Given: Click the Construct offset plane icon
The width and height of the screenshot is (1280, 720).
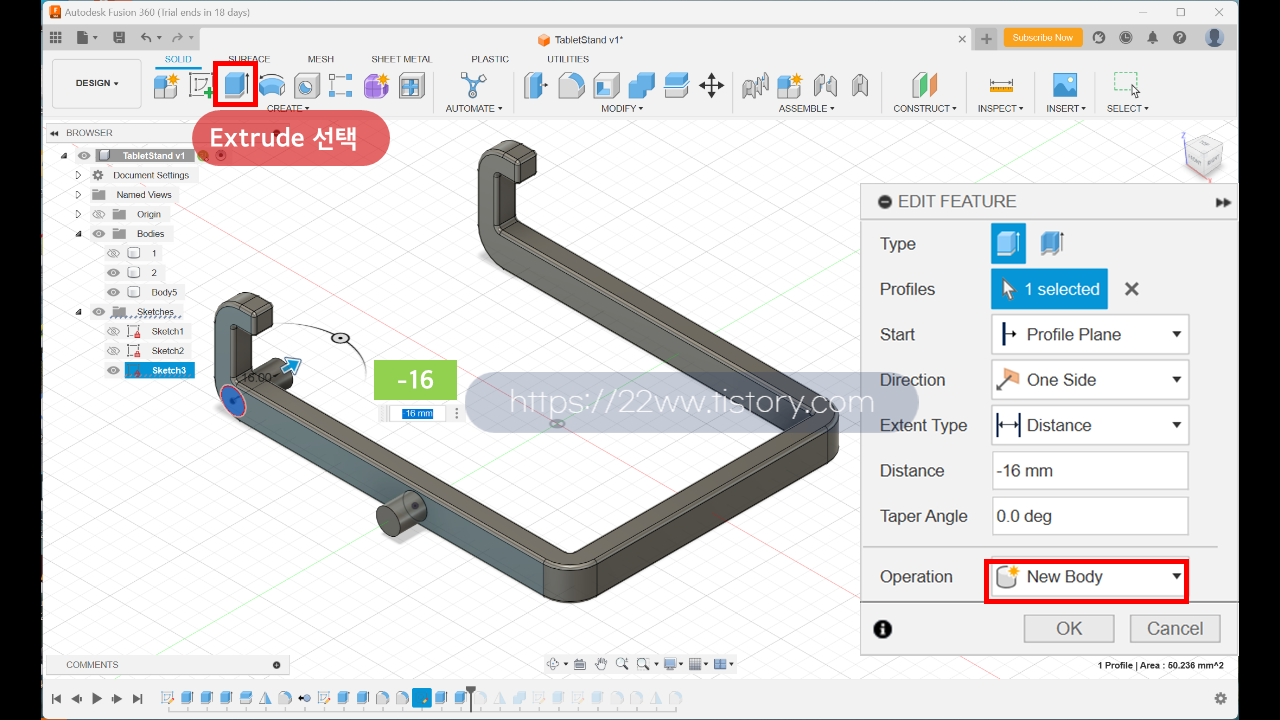Looking at the screenshot, I should [x=925, y=85].
